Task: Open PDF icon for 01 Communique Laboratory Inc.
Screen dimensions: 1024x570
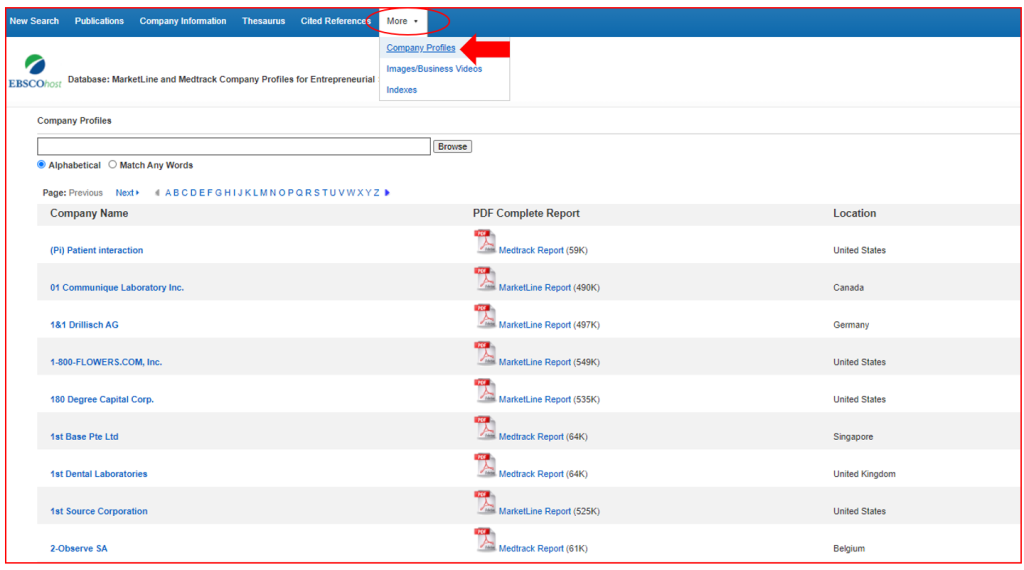Action: coord(485,279)
